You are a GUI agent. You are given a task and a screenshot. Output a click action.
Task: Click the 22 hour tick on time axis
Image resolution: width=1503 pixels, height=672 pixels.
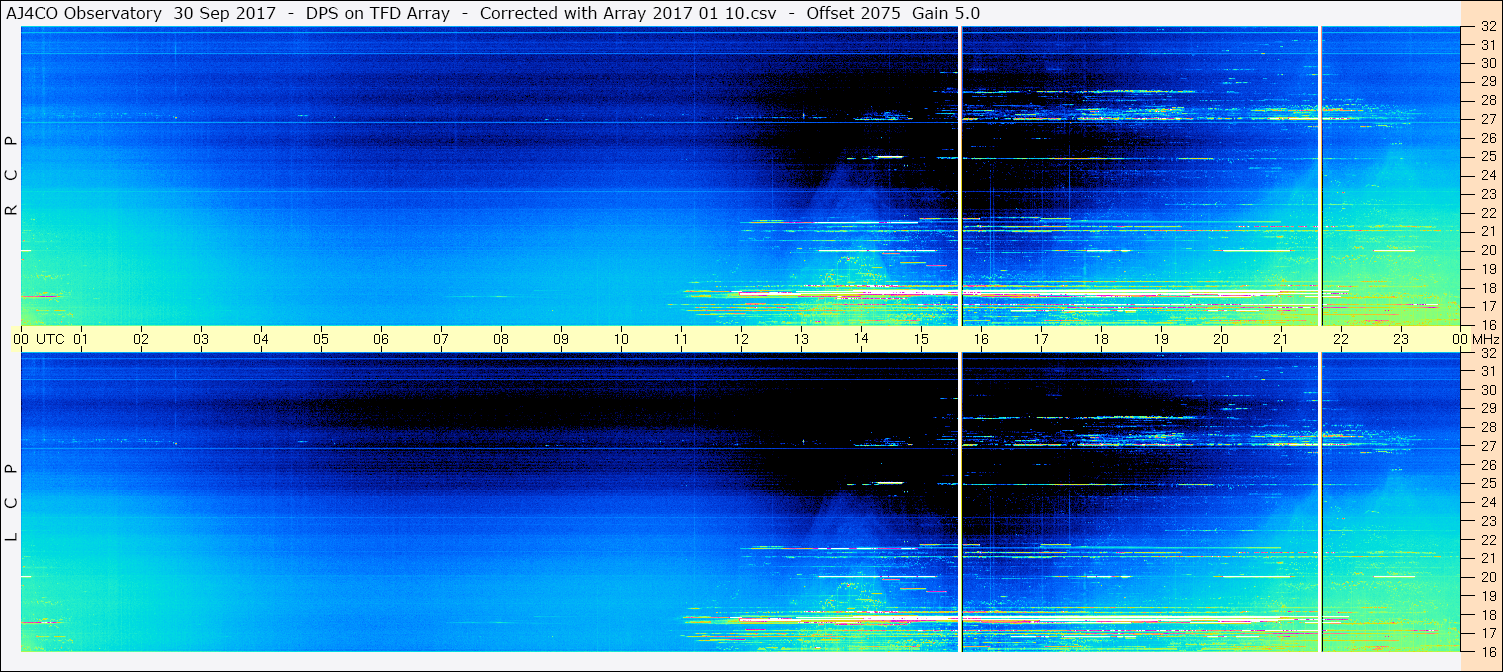(x=1341, y=339)
